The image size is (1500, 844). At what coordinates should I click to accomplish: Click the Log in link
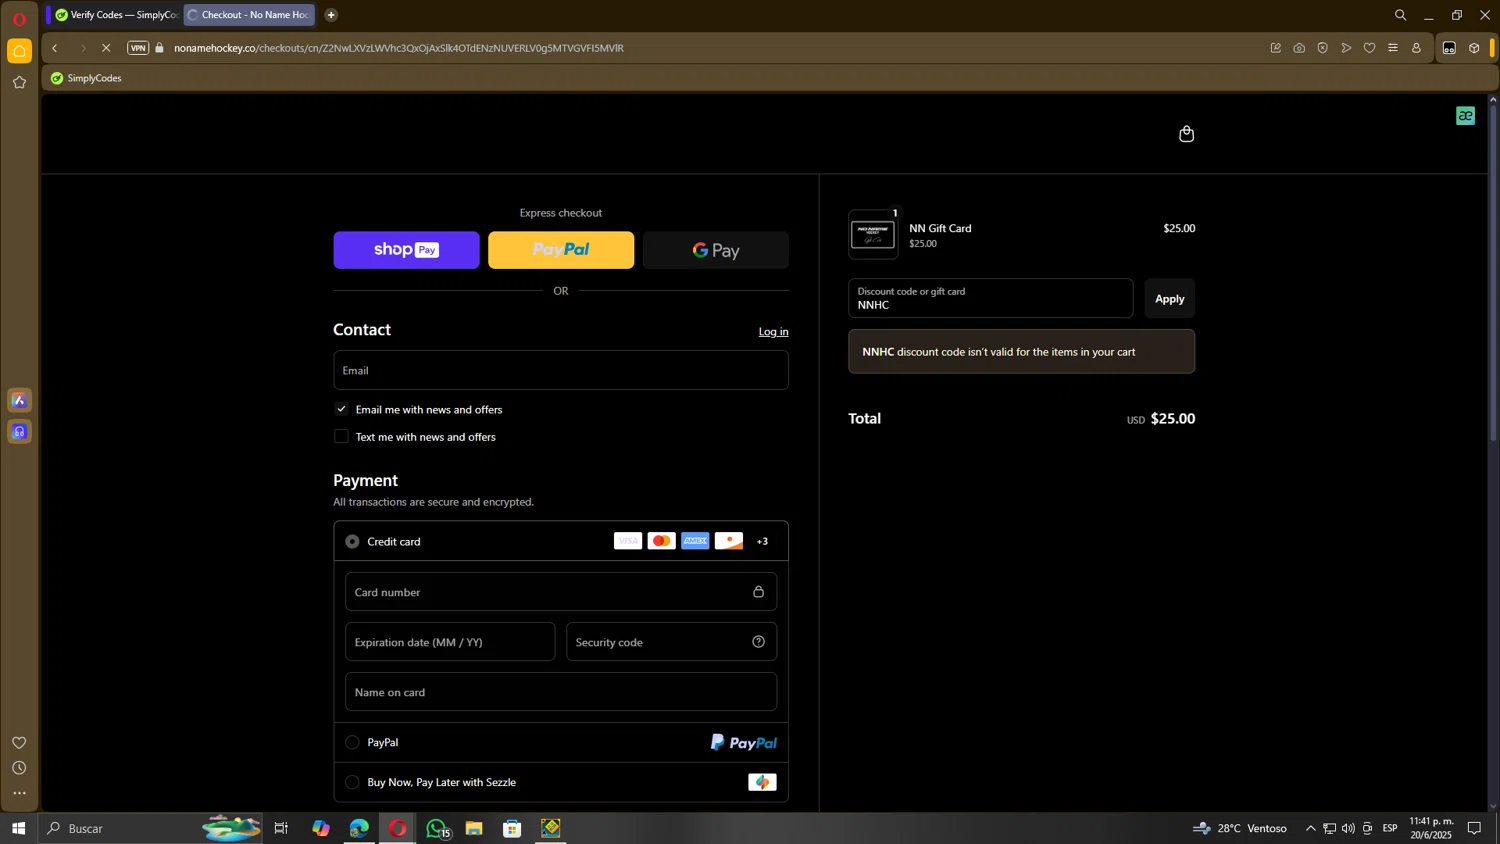tap(773, 331)
